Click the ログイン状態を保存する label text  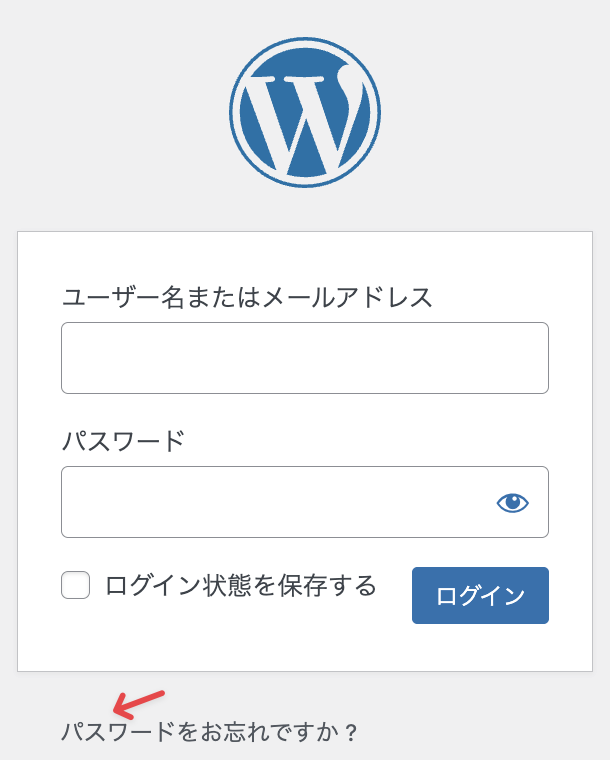coord(240,585)
